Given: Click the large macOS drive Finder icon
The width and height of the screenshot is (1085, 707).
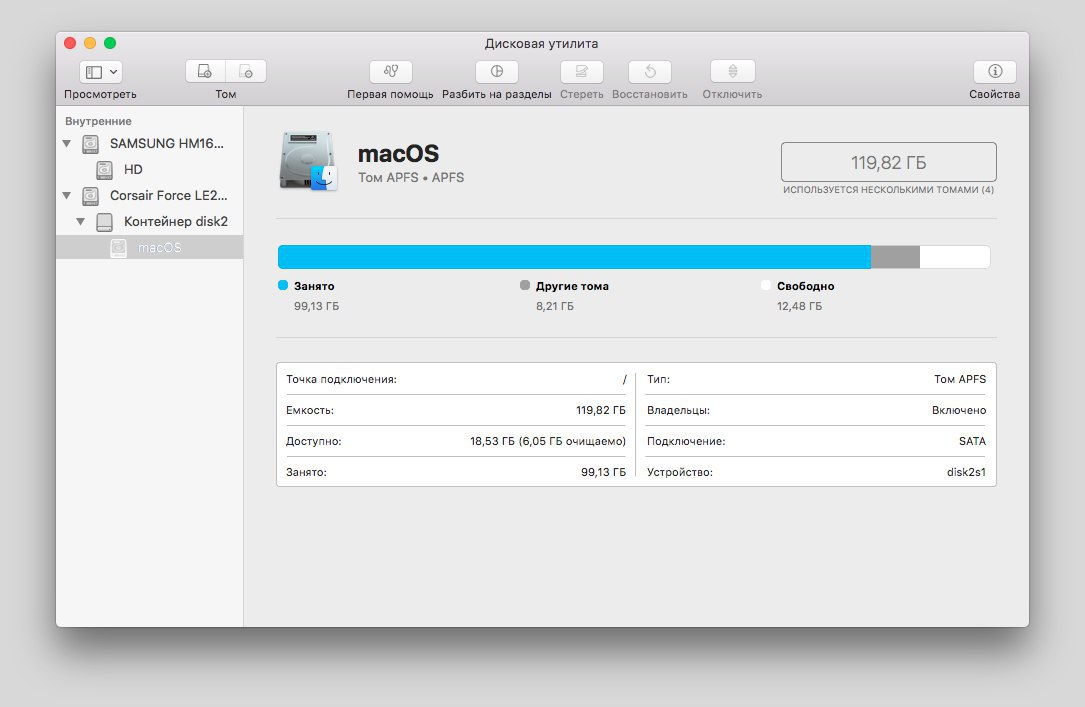Looking at the screenshot, I should 309,161.
